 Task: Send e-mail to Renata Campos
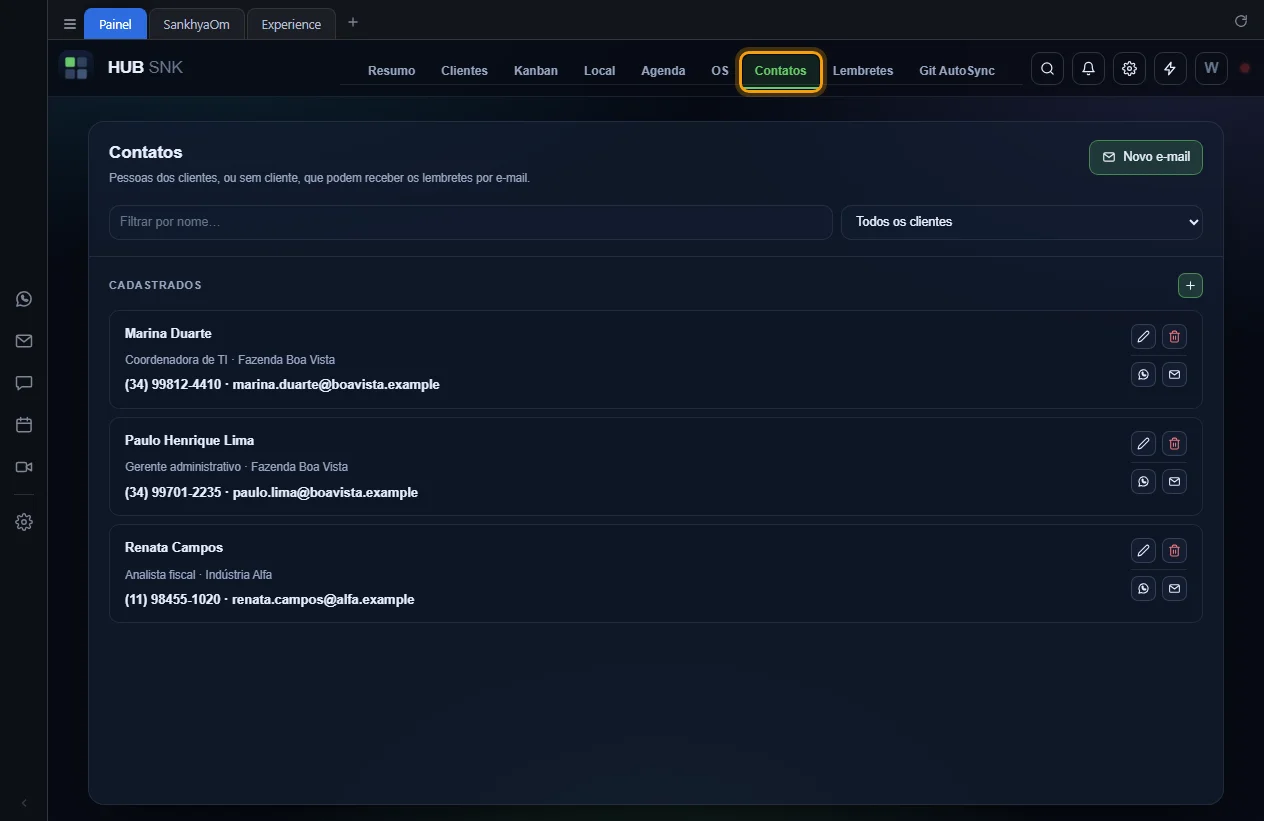point(1175,588)
